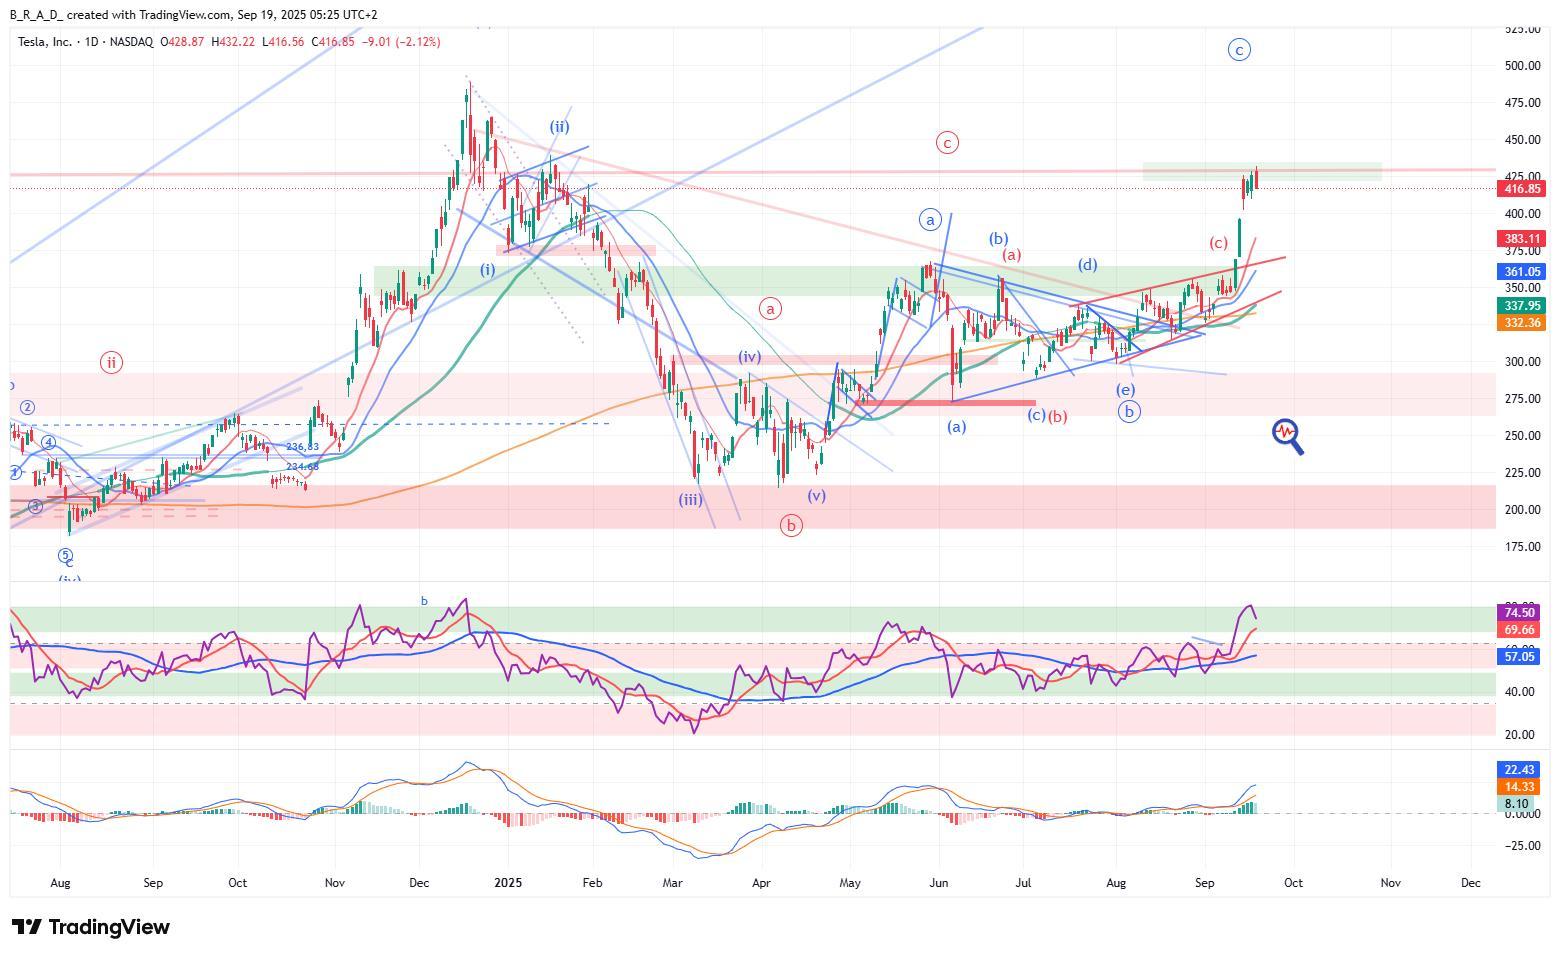Click the O428.87 open value
This screenshot has height=957, width=1560.
pyautogui.click(x=182, y=42)
